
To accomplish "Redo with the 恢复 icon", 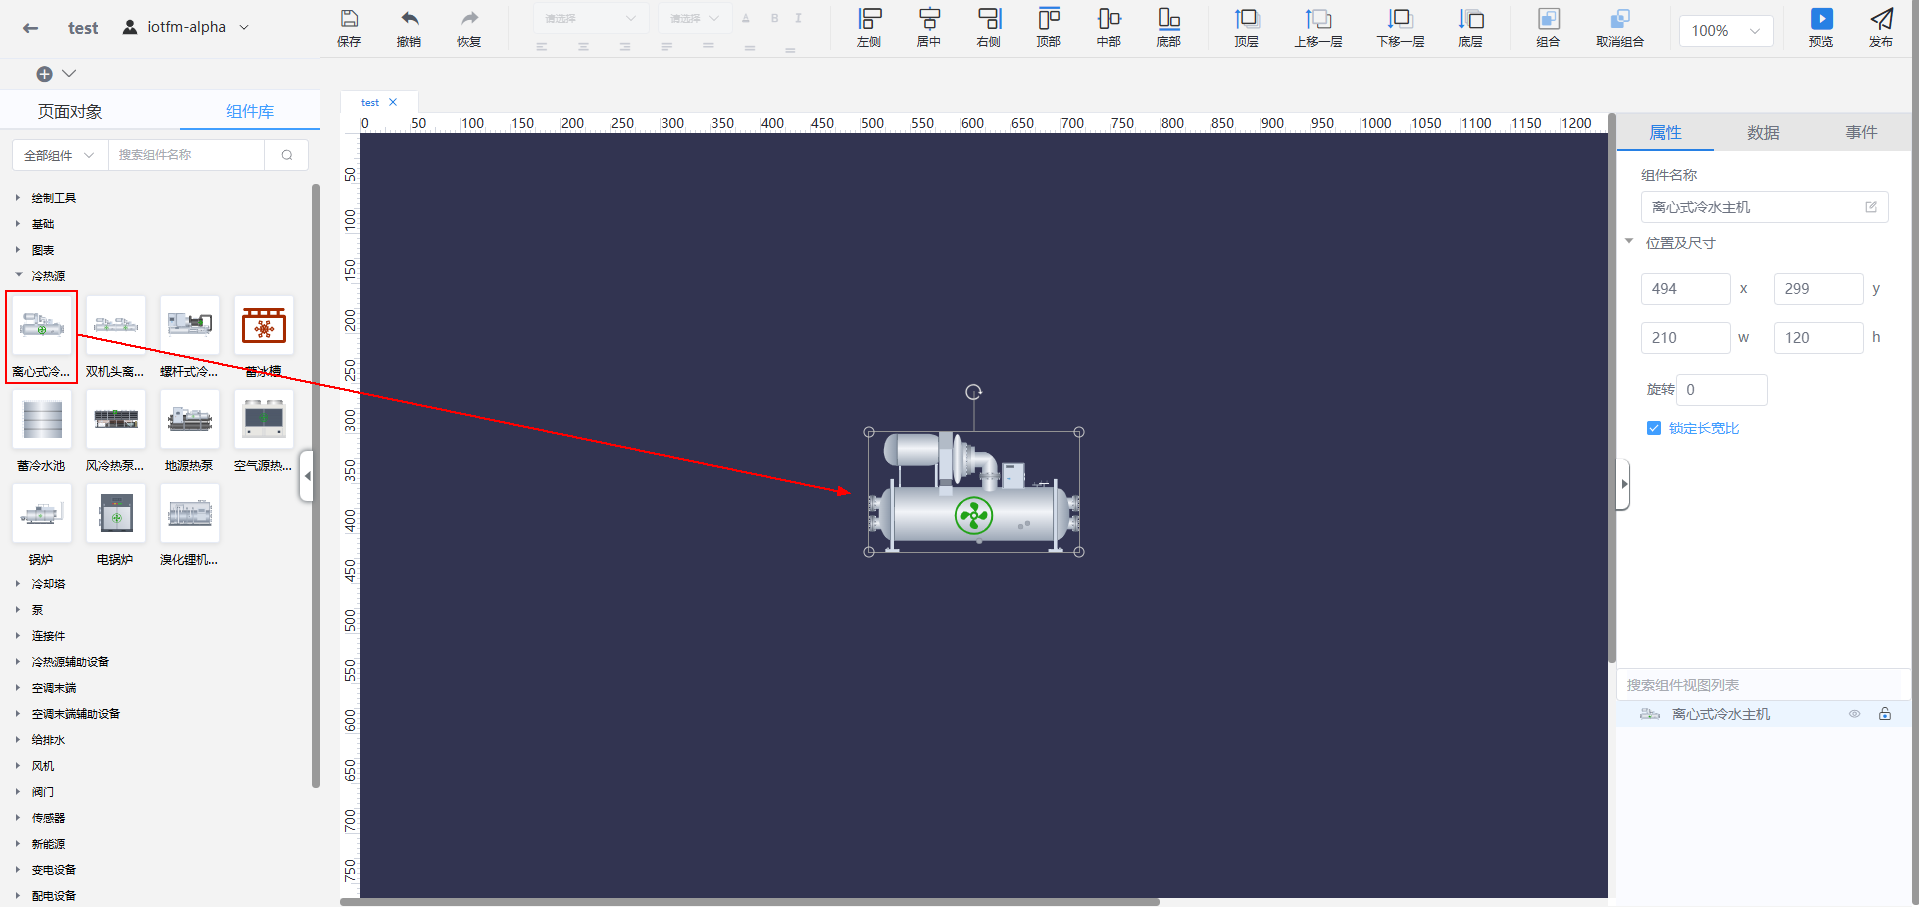I will (x=469, y=19).
